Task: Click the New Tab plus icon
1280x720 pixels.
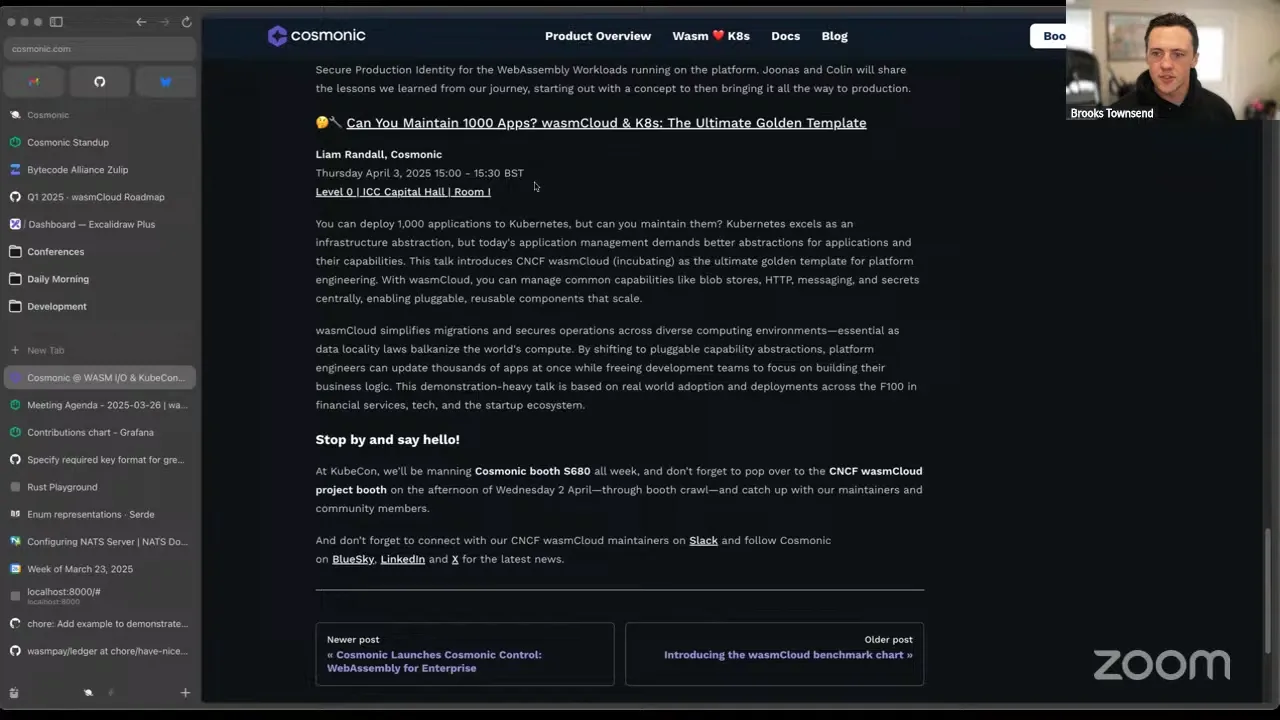Action: click(x=14, y=350)
